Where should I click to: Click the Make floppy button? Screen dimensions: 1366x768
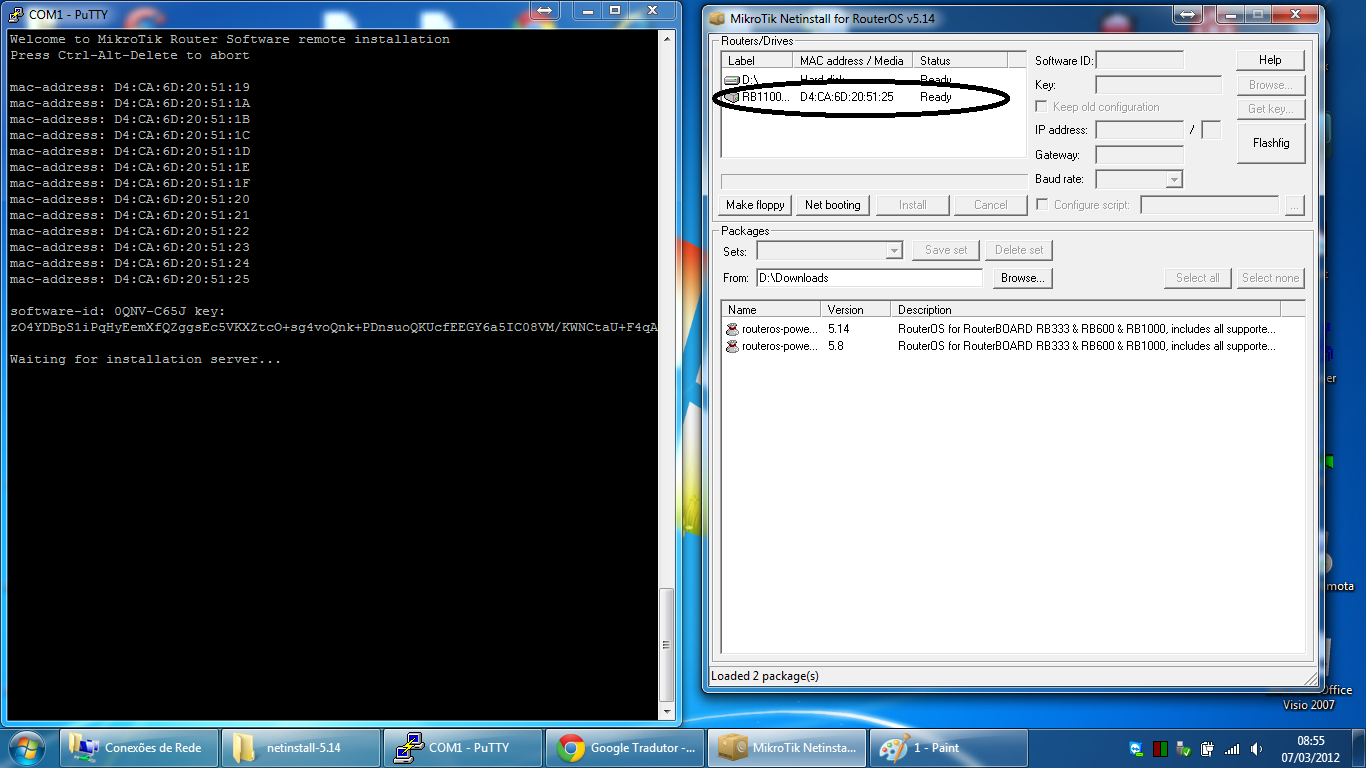[x=756, y=205]
